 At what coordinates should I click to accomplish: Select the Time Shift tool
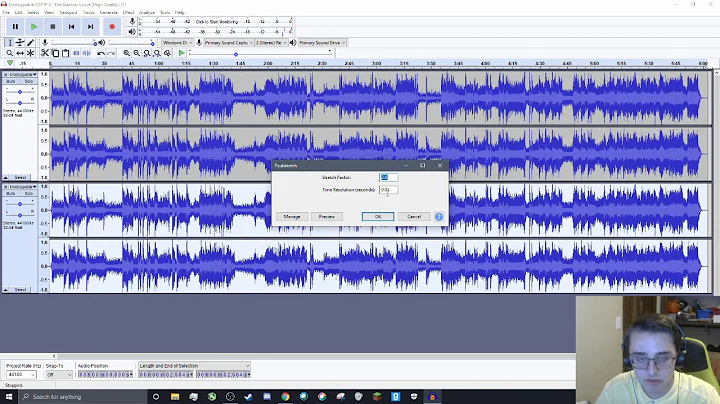click(x=20, y=53)
